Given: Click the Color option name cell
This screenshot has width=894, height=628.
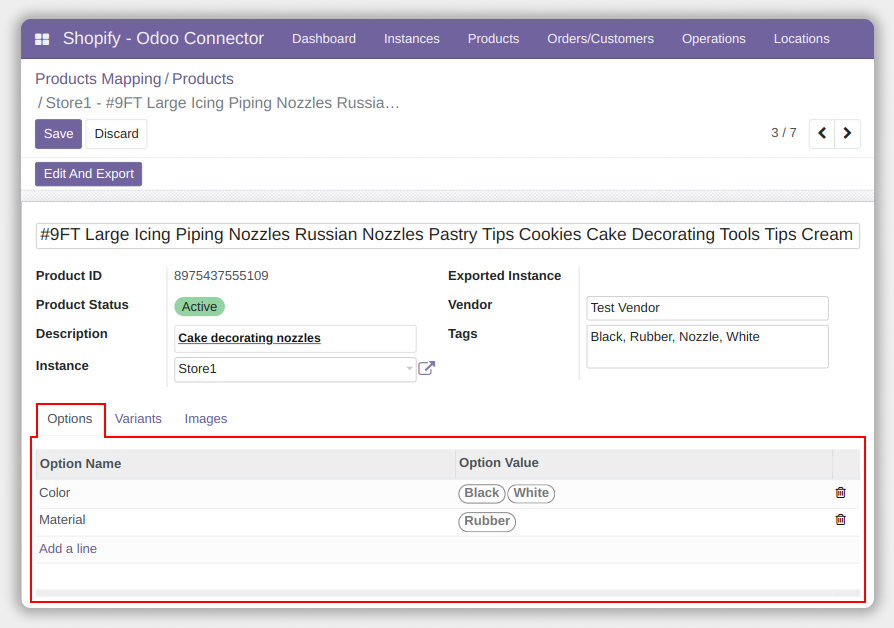Looking at the screenshot, I should 245,493.
